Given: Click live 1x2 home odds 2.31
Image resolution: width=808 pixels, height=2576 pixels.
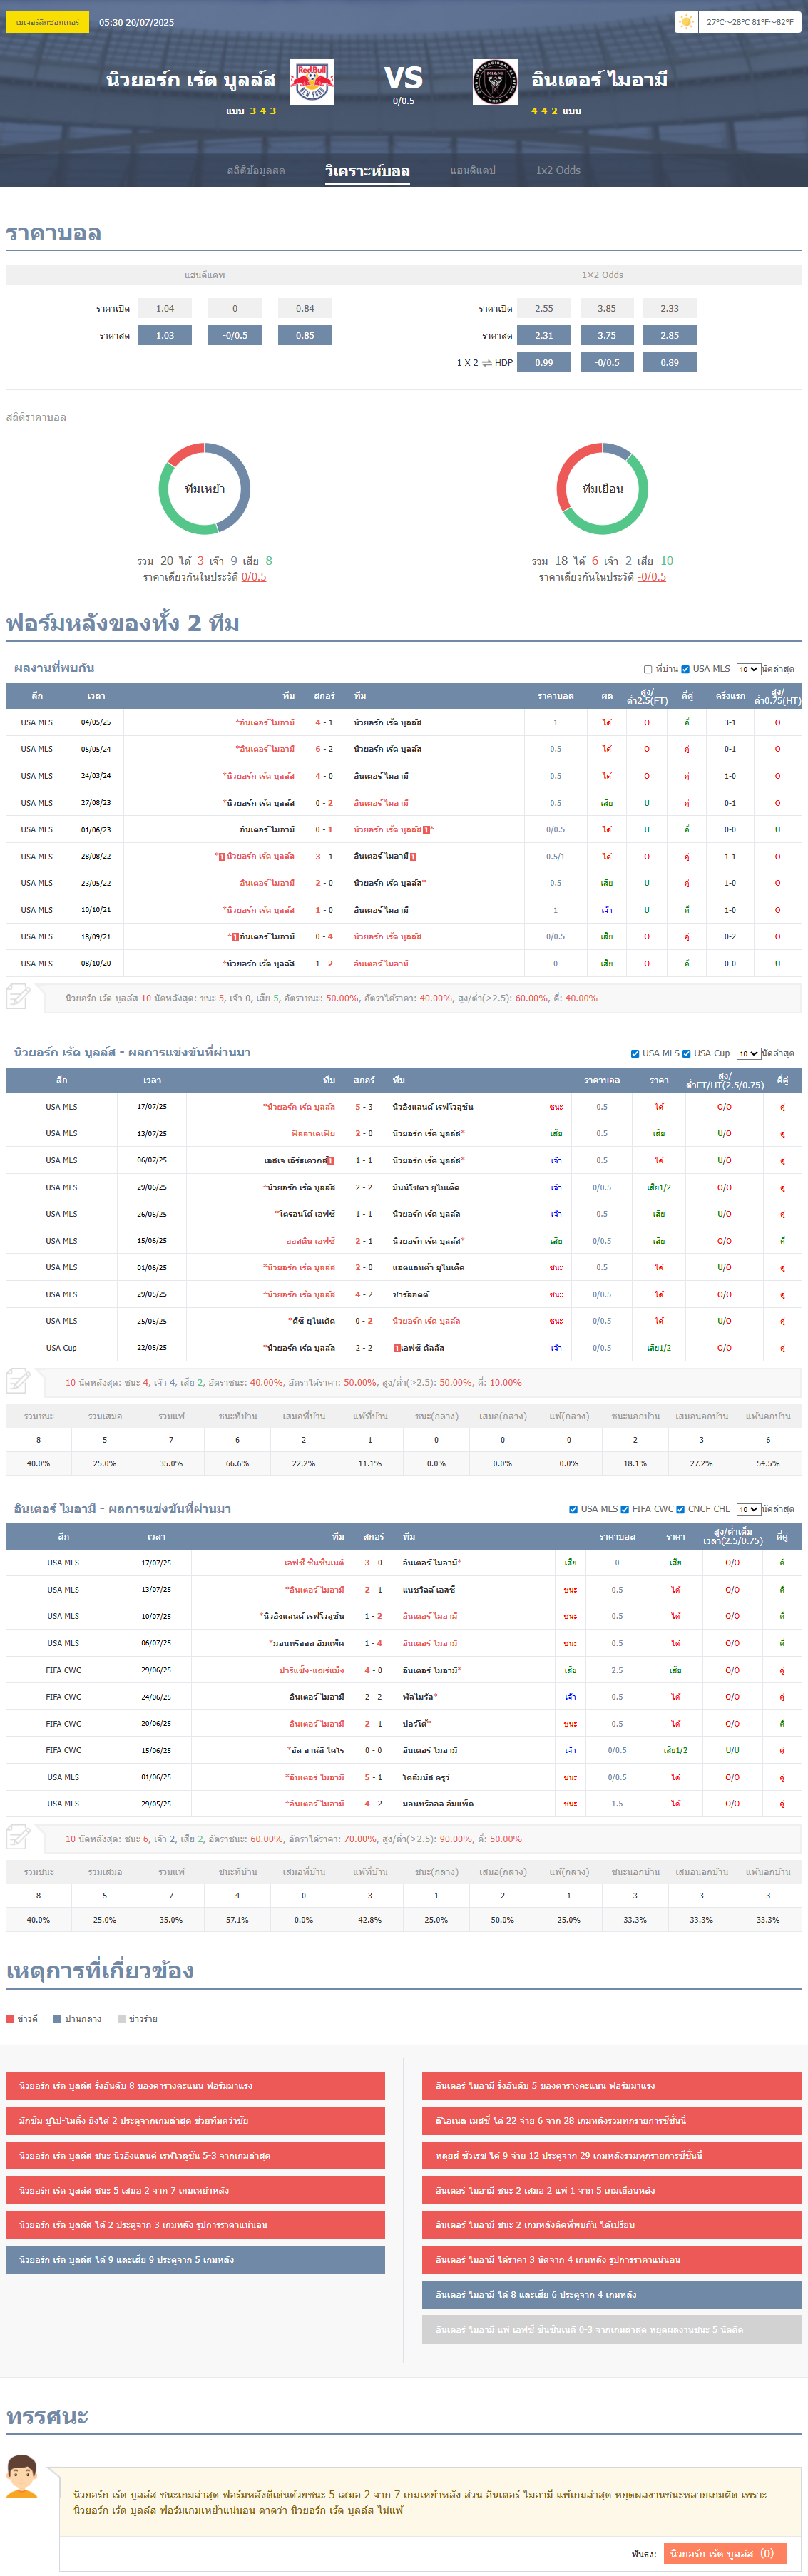Looking at the screenshot, I should (544, 336).
